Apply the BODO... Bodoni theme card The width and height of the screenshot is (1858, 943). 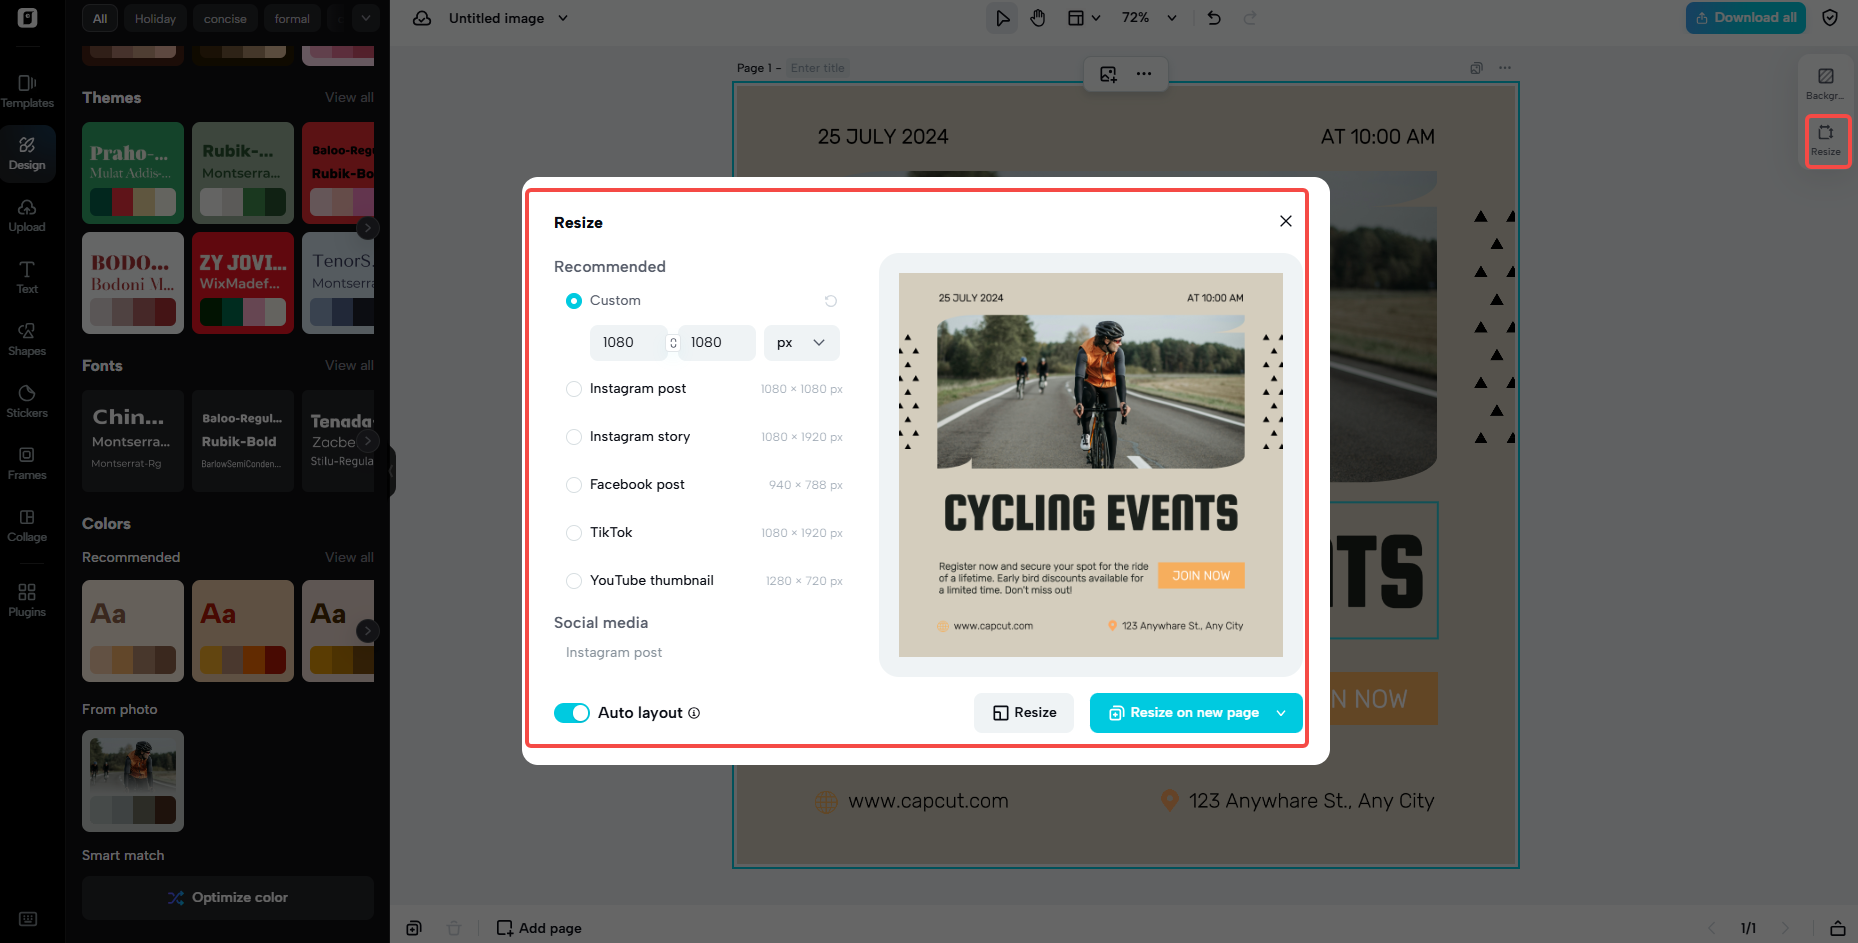click(x=133, y=283)
